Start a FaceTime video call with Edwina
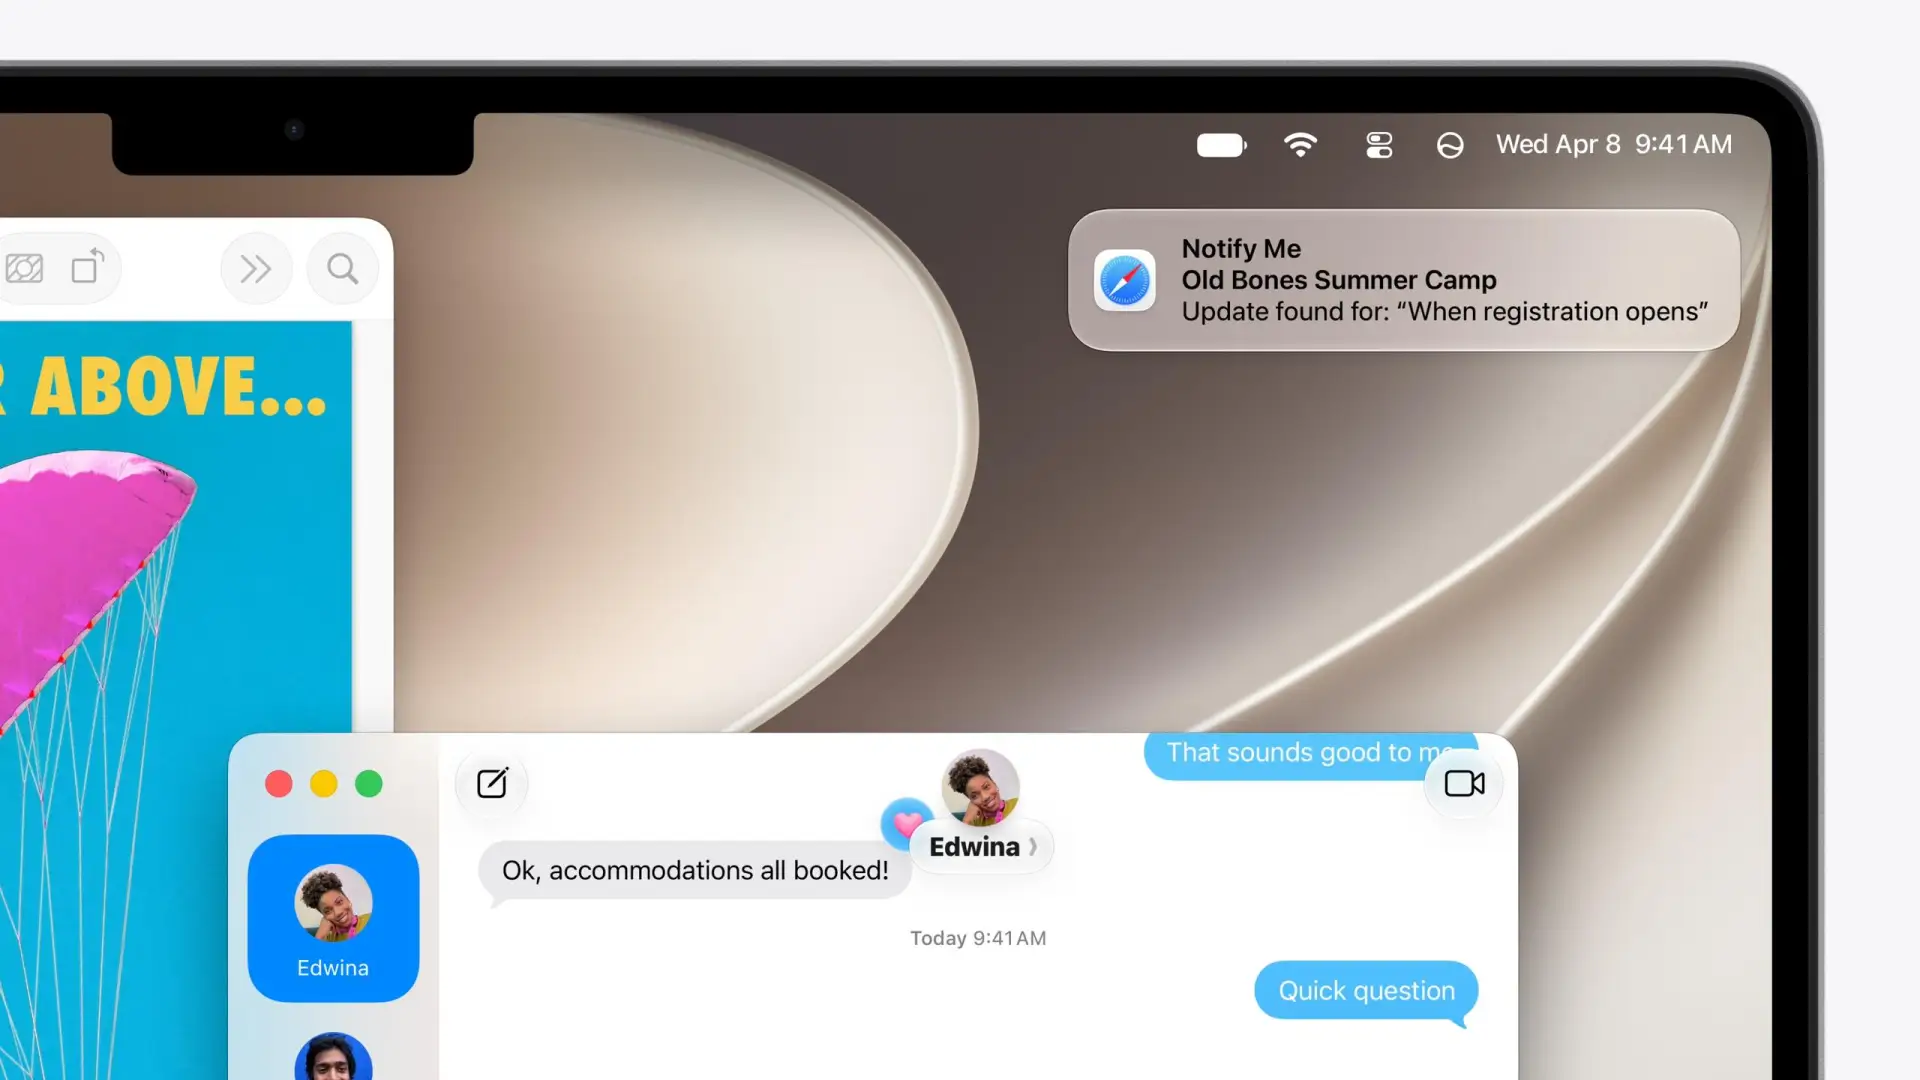This screenshot has height=1080, width=1920. point(1464,783)
